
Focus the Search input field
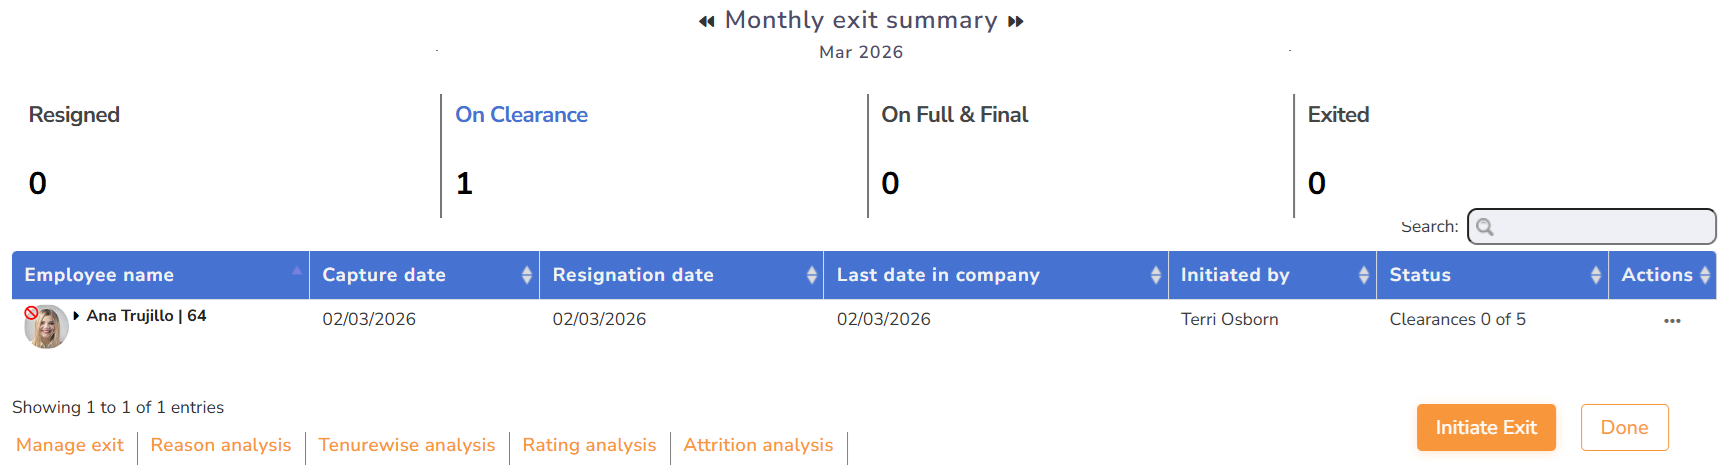1602,227
